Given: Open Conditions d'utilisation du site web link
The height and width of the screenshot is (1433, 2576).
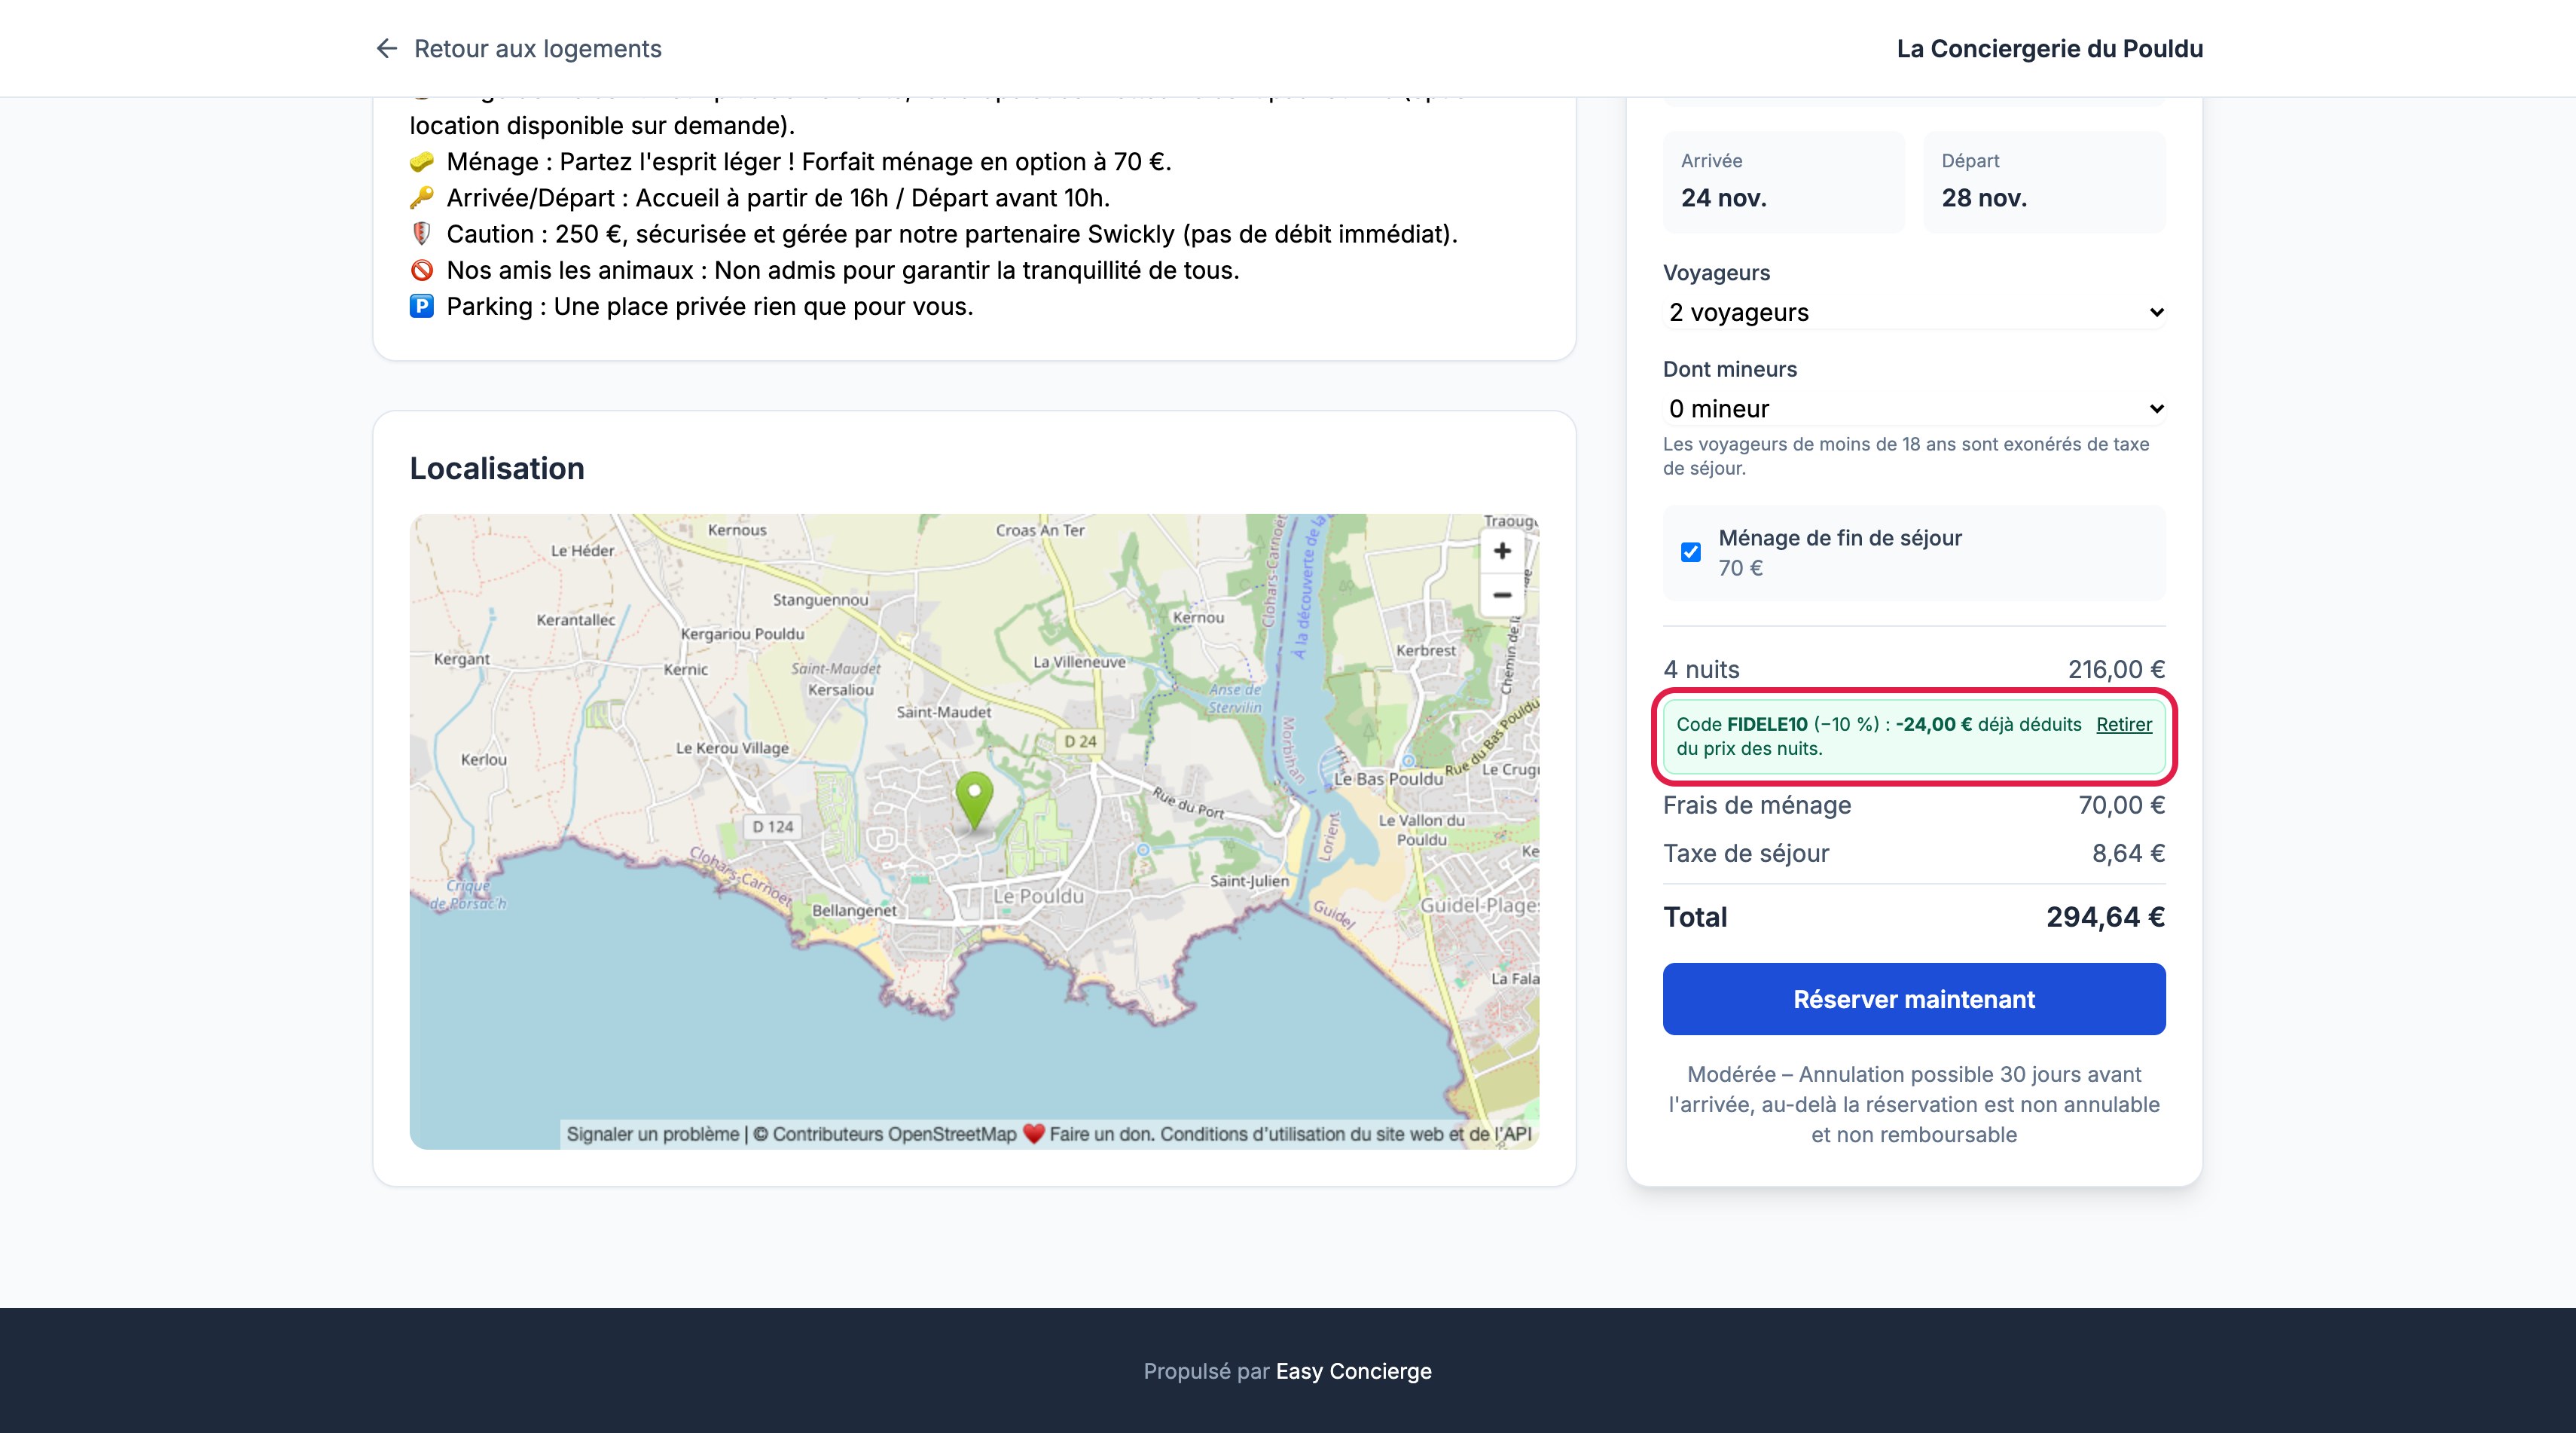Looking at the screenshot, I should point(1346,1134).
